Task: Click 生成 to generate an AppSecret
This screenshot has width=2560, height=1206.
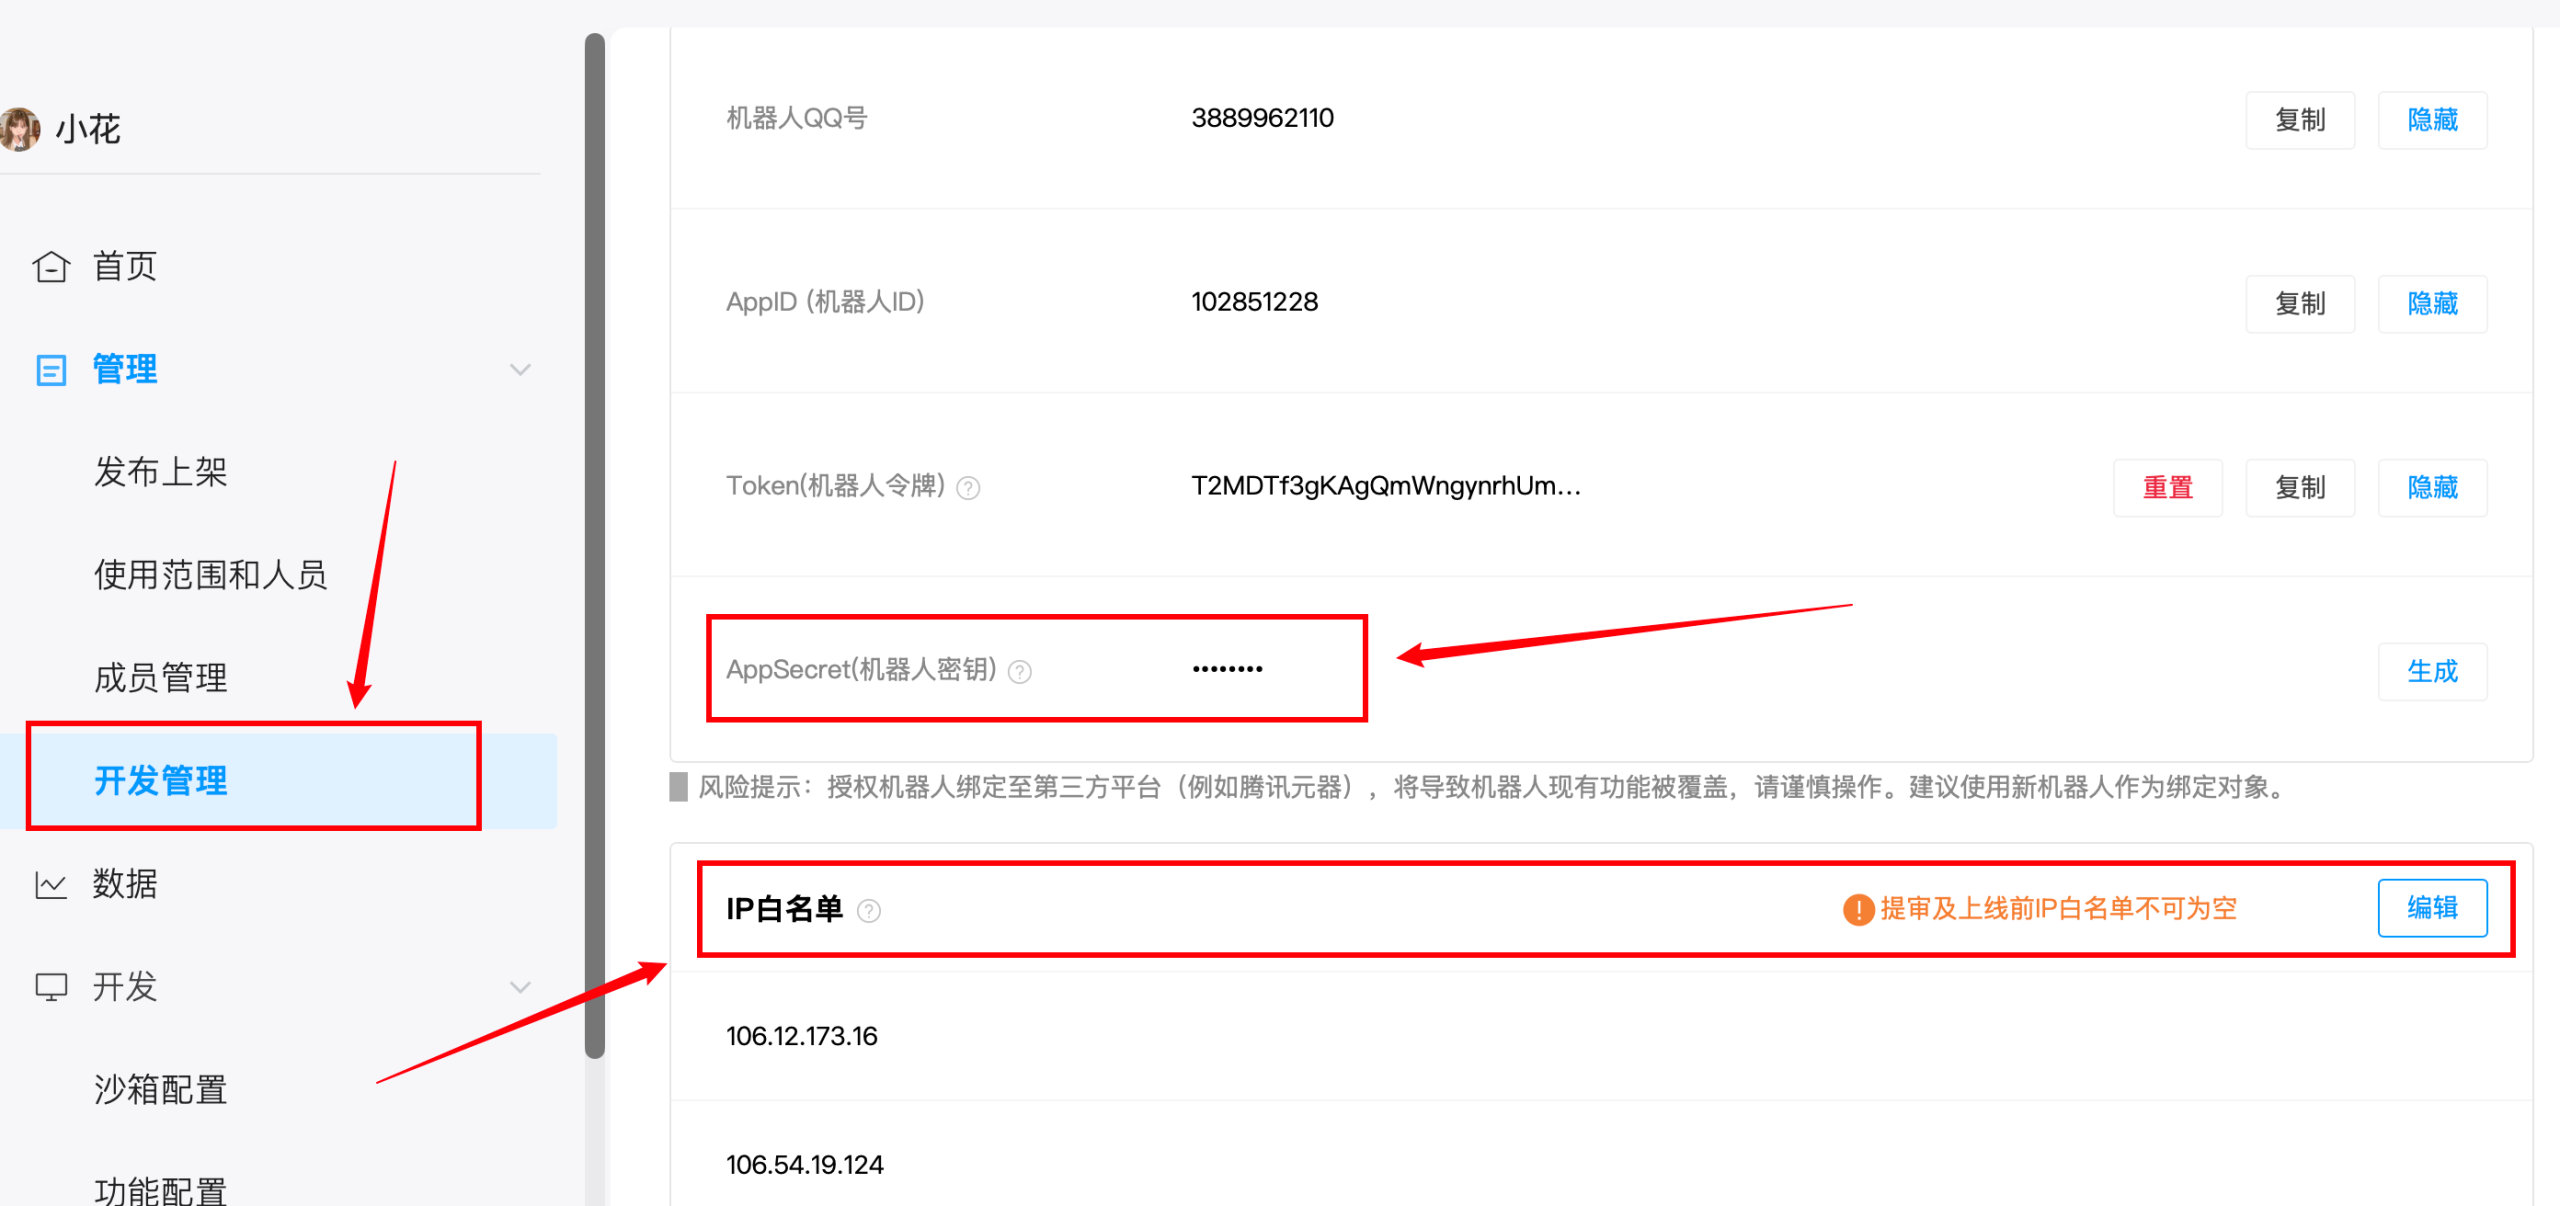Action: pos(2433,671)
